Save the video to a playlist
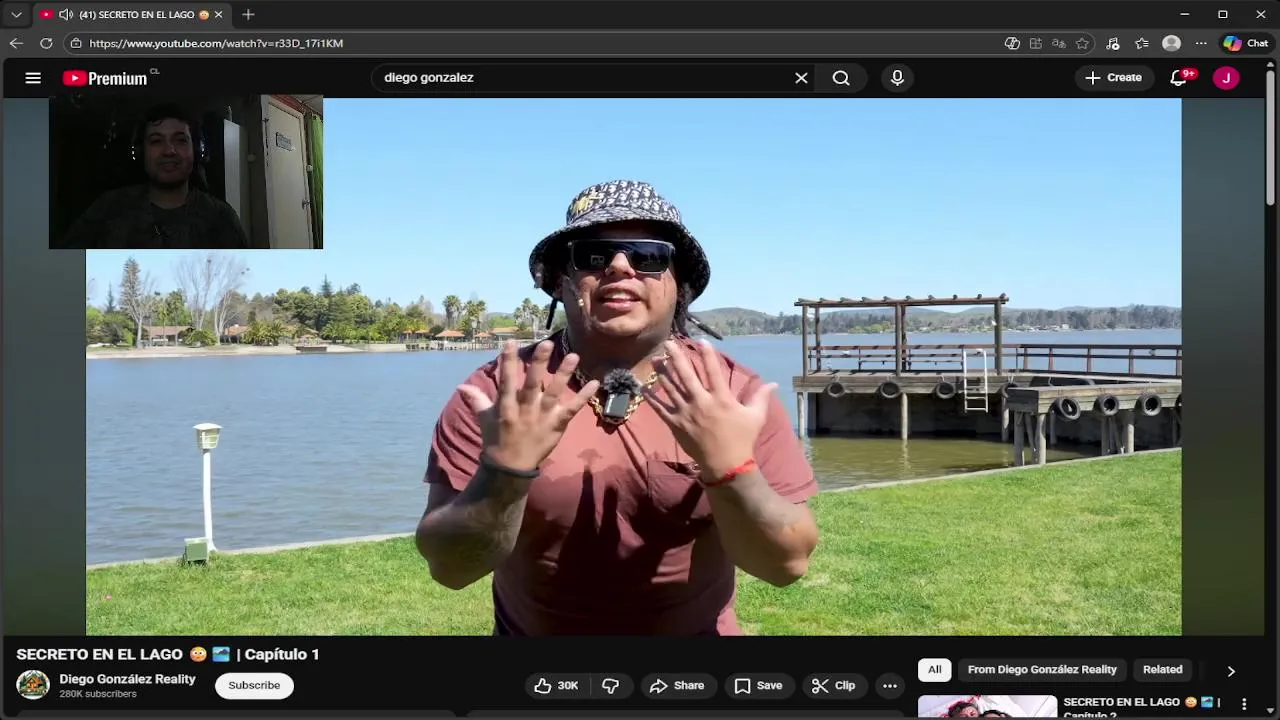This screenshot has height=720, width=1280. point(758,686)
